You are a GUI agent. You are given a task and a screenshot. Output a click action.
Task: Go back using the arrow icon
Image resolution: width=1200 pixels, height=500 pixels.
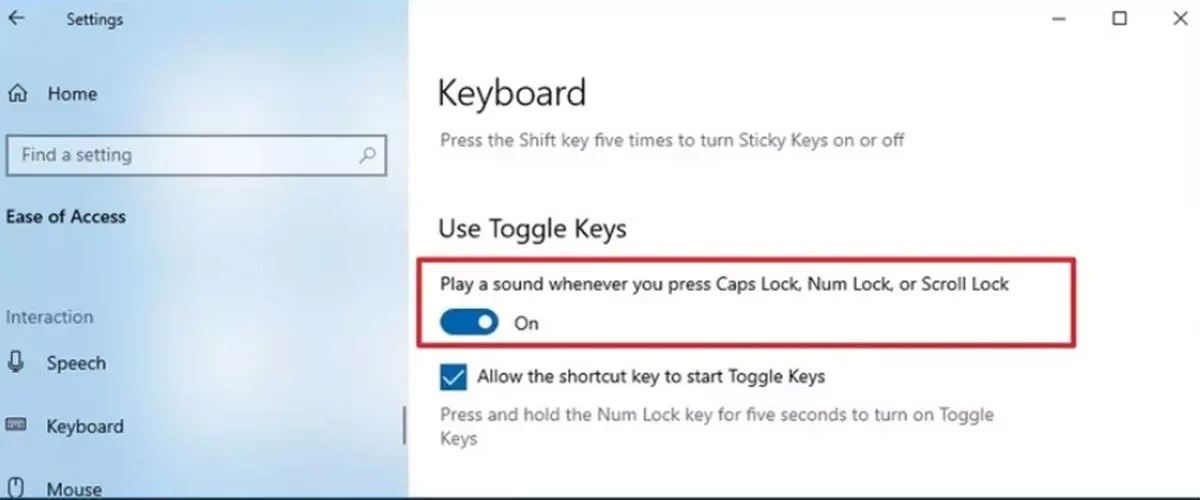point(17,18)
